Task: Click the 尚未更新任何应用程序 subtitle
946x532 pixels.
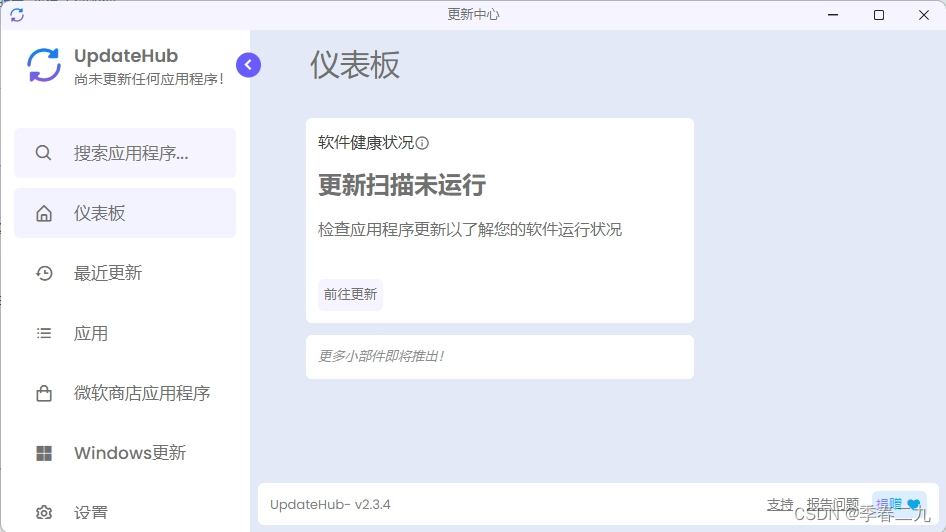Action: pos(149,79)
